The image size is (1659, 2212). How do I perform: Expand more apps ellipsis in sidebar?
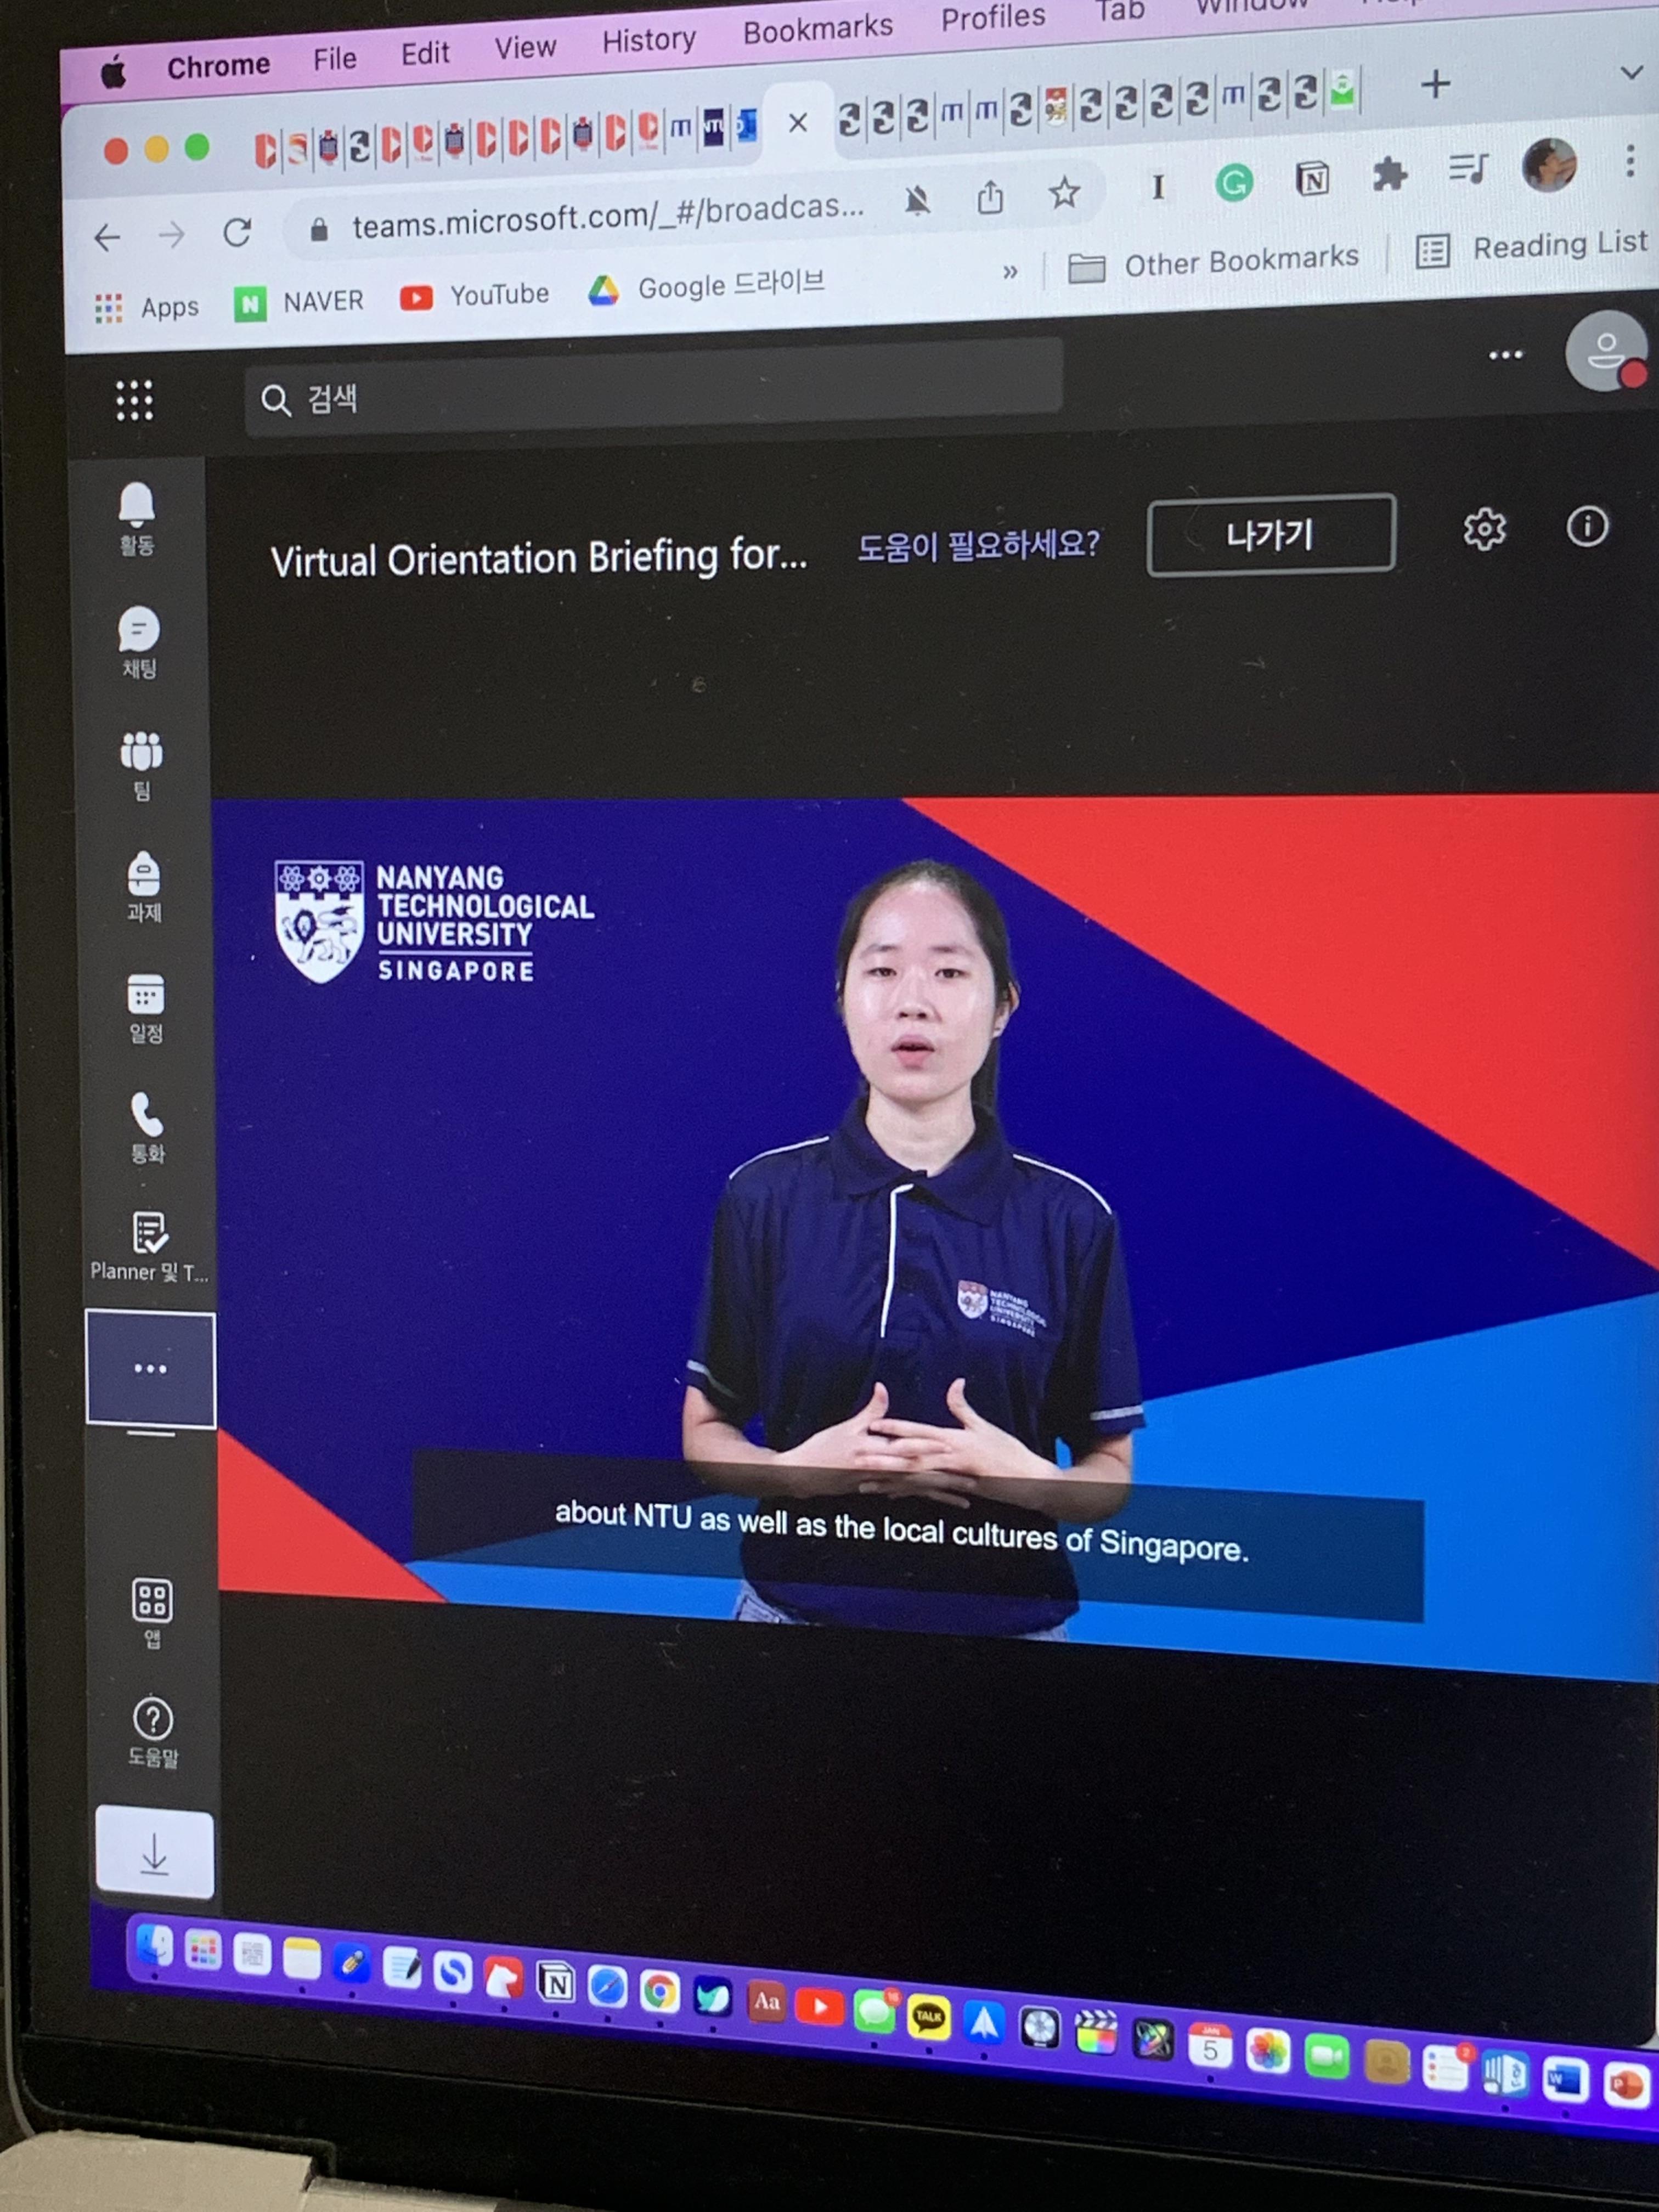[150, 1368]
